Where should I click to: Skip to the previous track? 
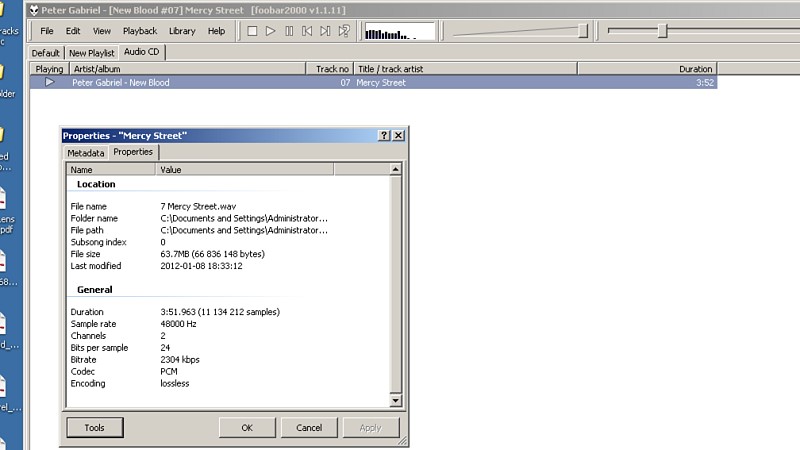(x=307, y=31)
